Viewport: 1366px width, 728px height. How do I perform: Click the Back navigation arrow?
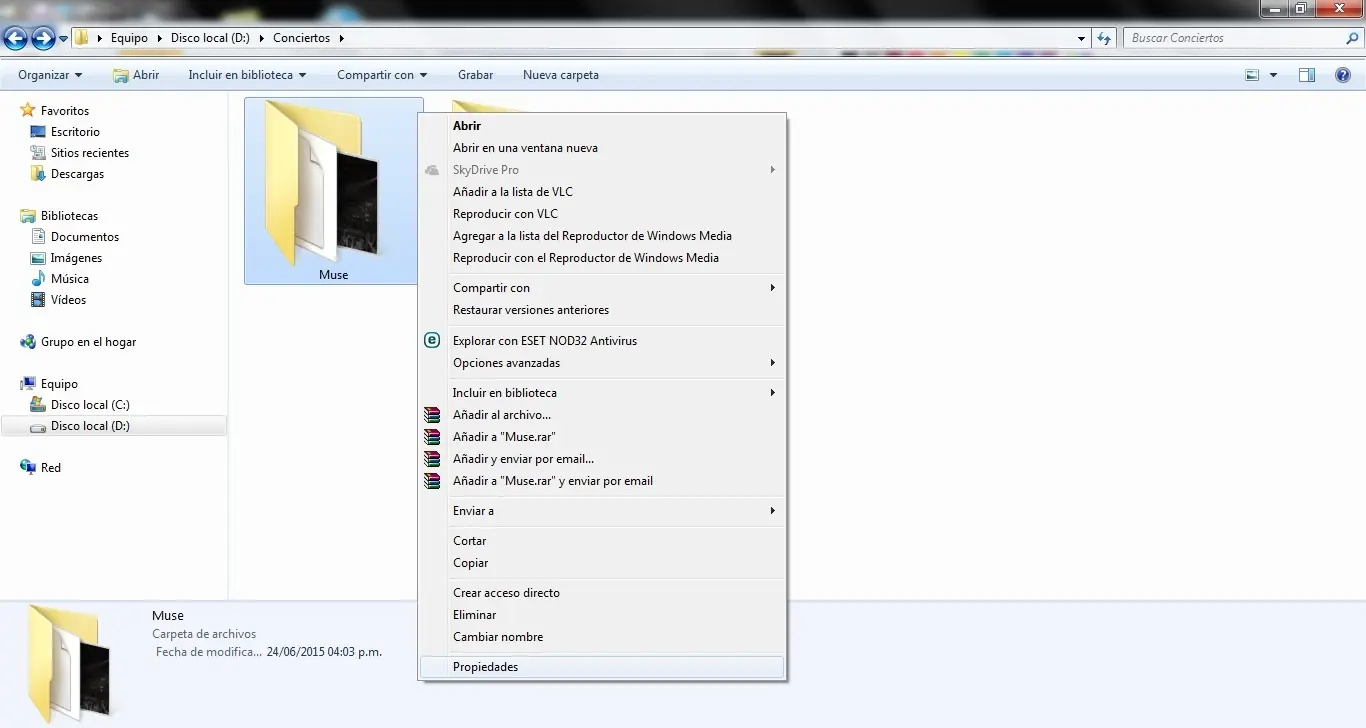click(15, 38)
